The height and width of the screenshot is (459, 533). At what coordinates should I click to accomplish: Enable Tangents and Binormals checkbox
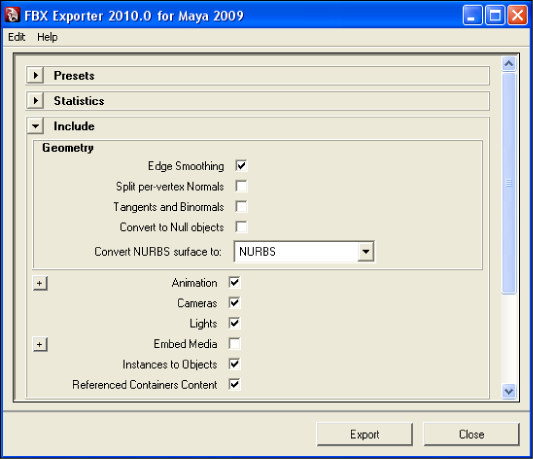(x=241, y=206)
